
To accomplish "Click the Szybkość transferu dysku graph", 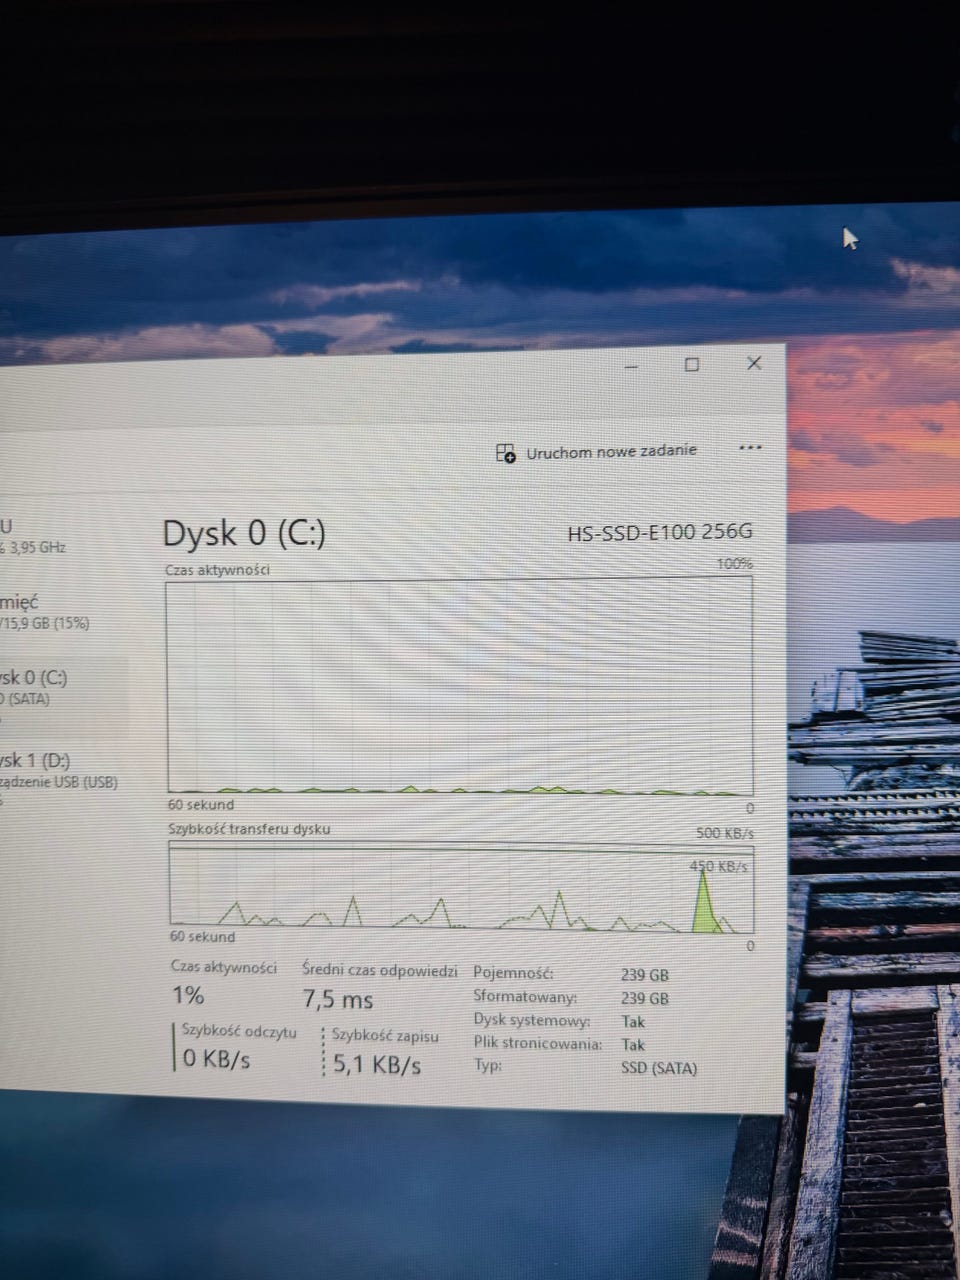I will click(461, 888).
